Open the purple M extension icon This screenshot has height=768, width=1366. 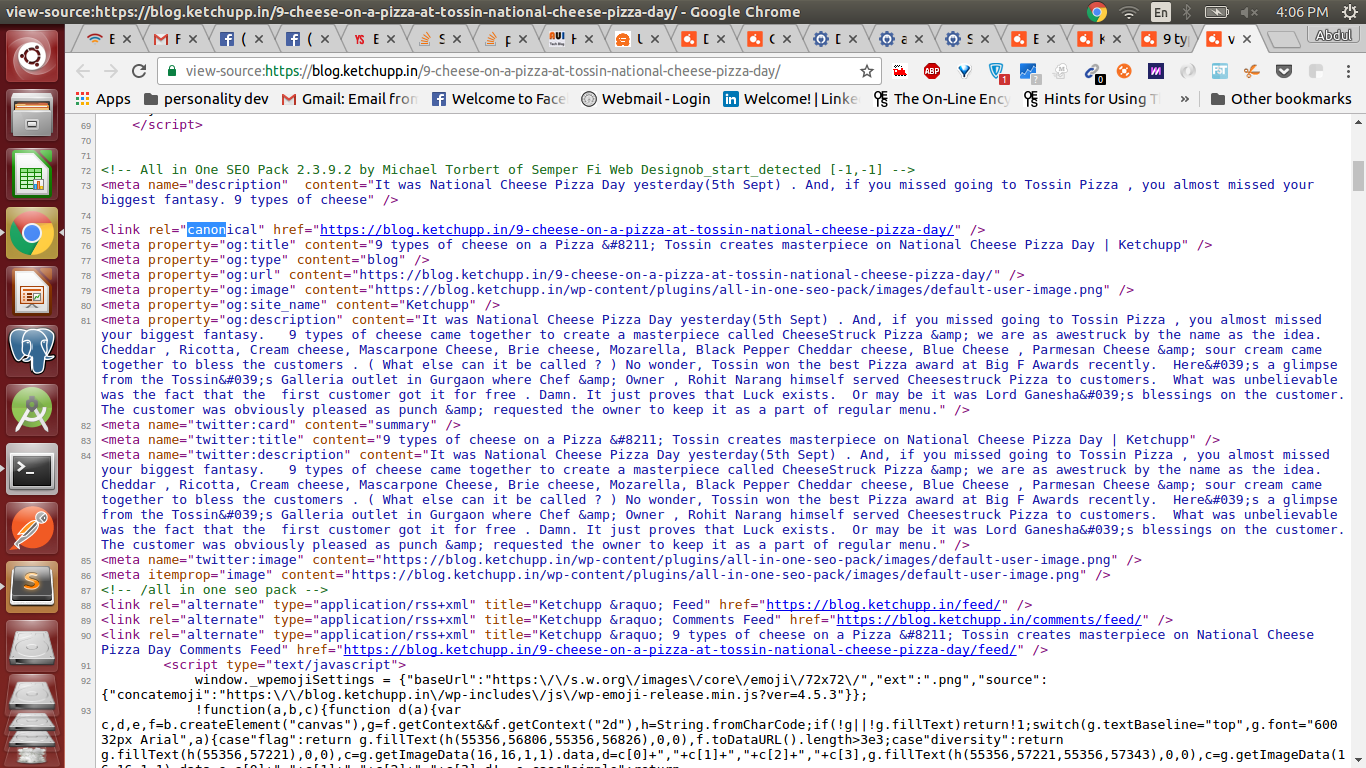(x=1155, y=72)
